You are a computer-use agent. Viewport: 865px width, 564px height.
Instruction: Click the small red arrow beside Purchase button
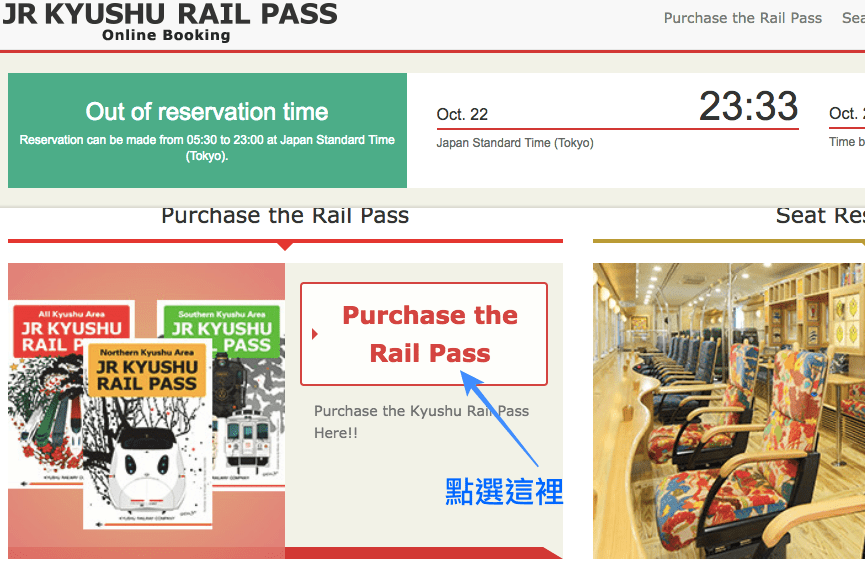pos(314,334)
